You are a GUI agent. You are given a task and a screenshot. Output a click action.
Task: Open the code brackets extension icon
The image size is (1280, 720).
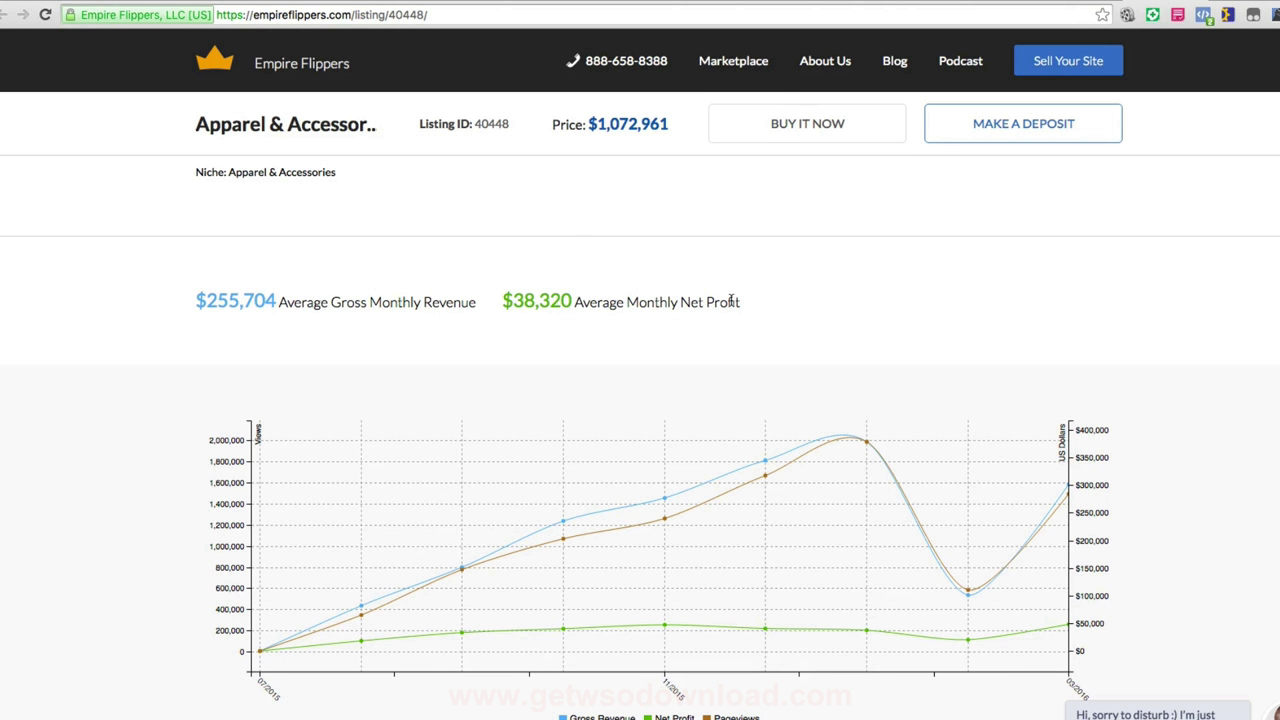tap(1203, 15)
